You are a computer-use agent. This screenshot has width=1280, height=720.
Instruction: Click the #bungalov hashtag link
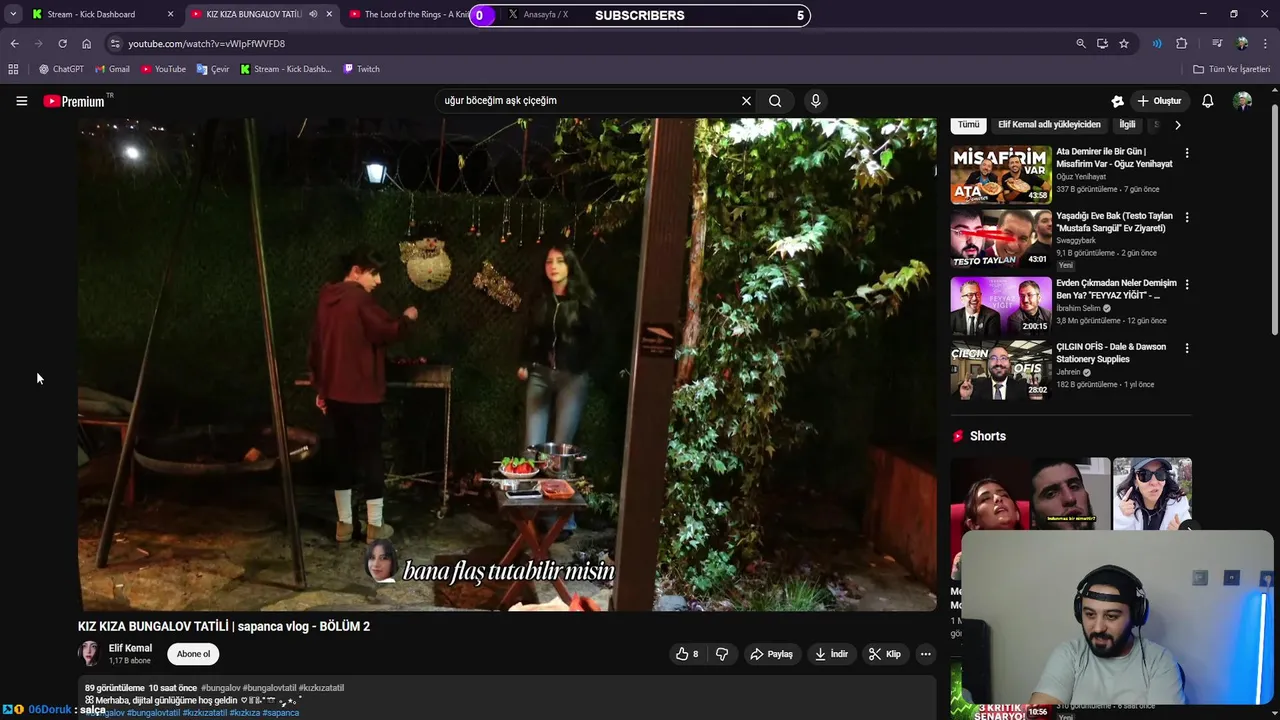pyautogui.click(x=220, y=688)
